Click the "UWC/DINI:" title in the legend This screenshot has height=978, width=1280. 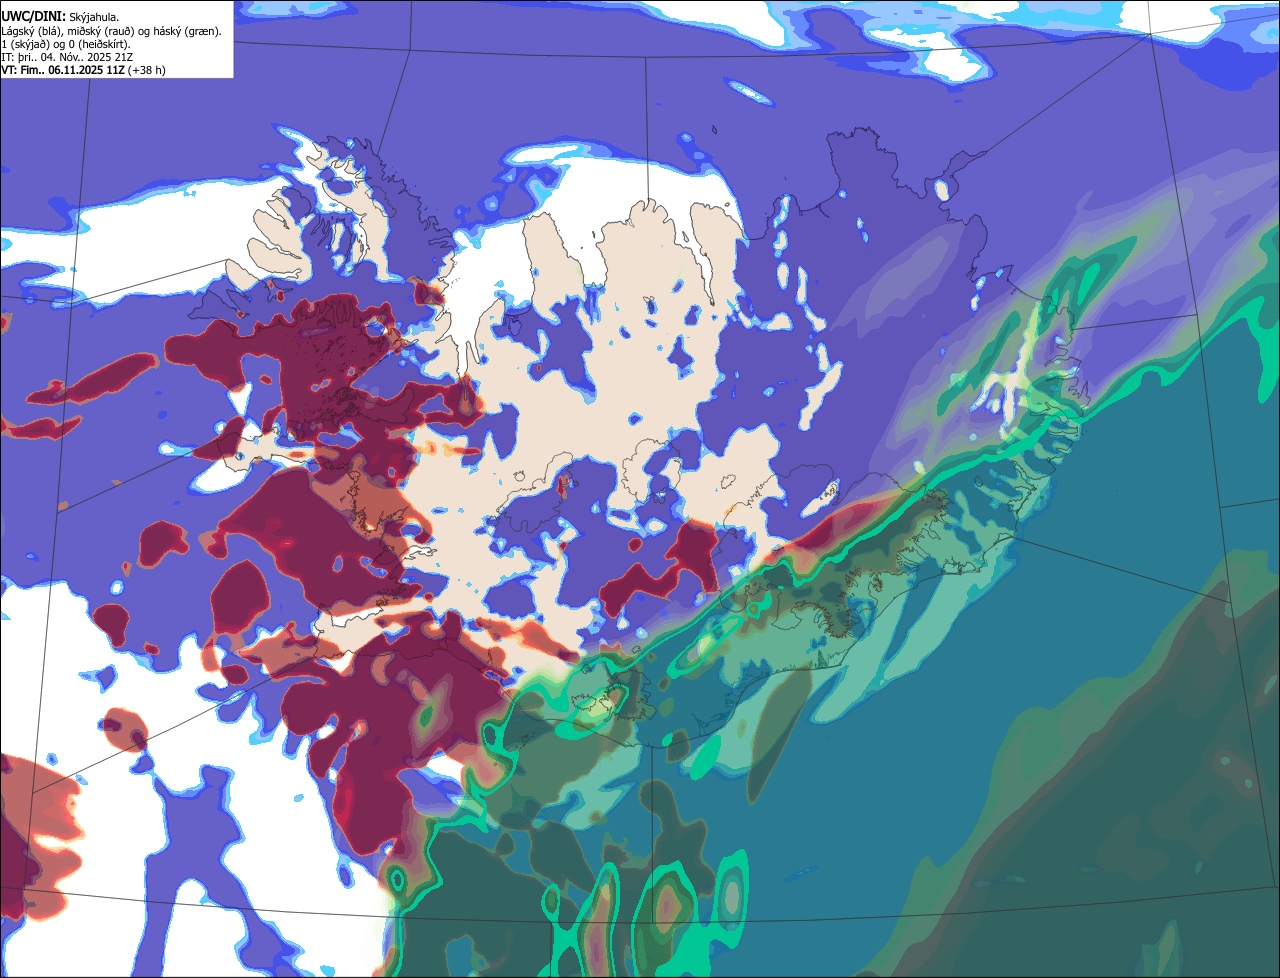tap(34, 17)
